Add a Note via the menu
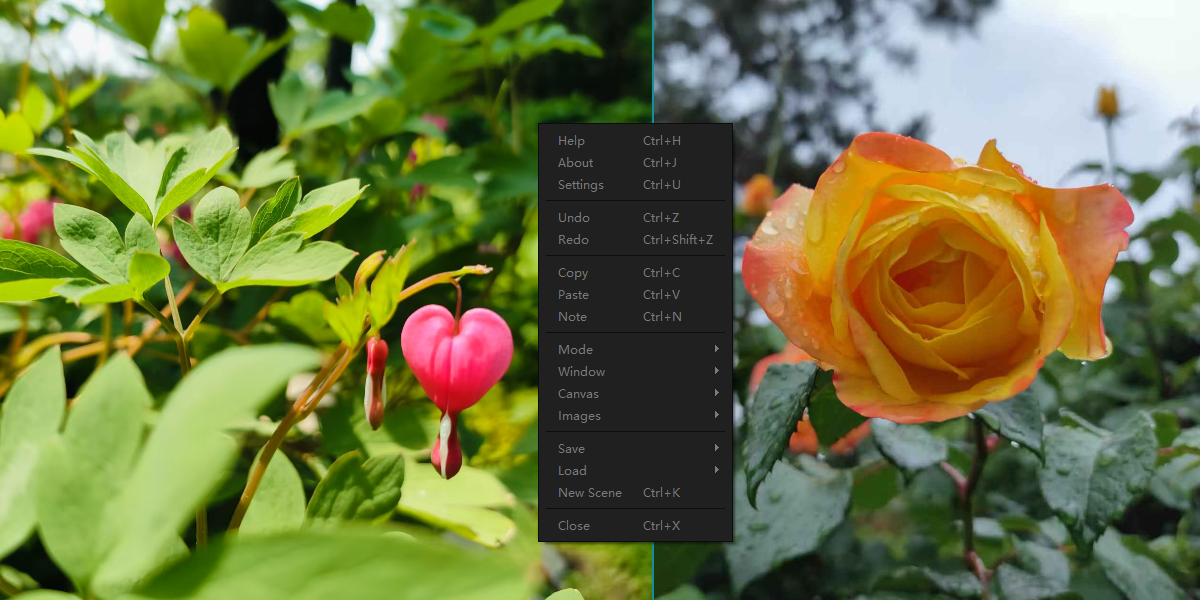 click(x=572, y=317)
